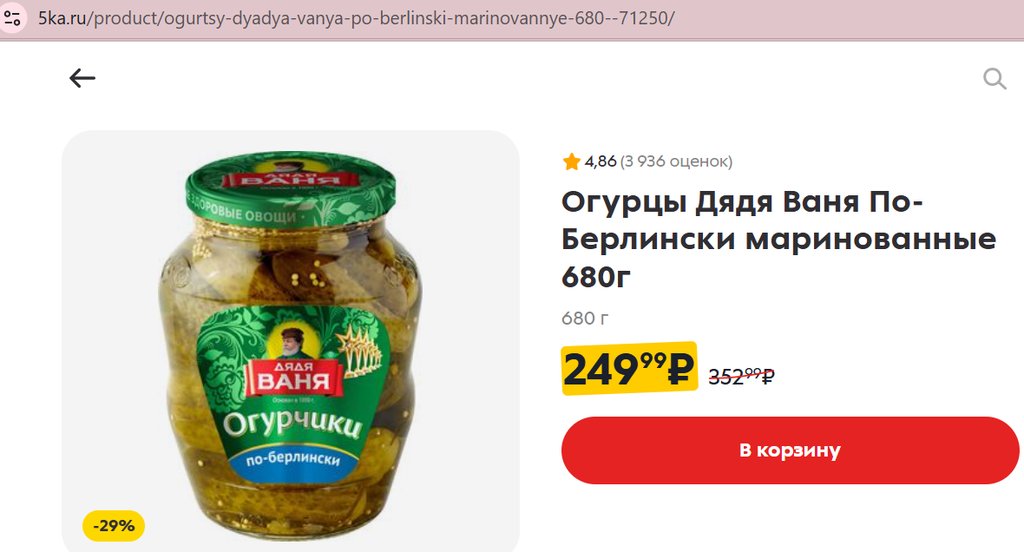Click the yellow 249.99 ₽ price tag

(629, 368)
